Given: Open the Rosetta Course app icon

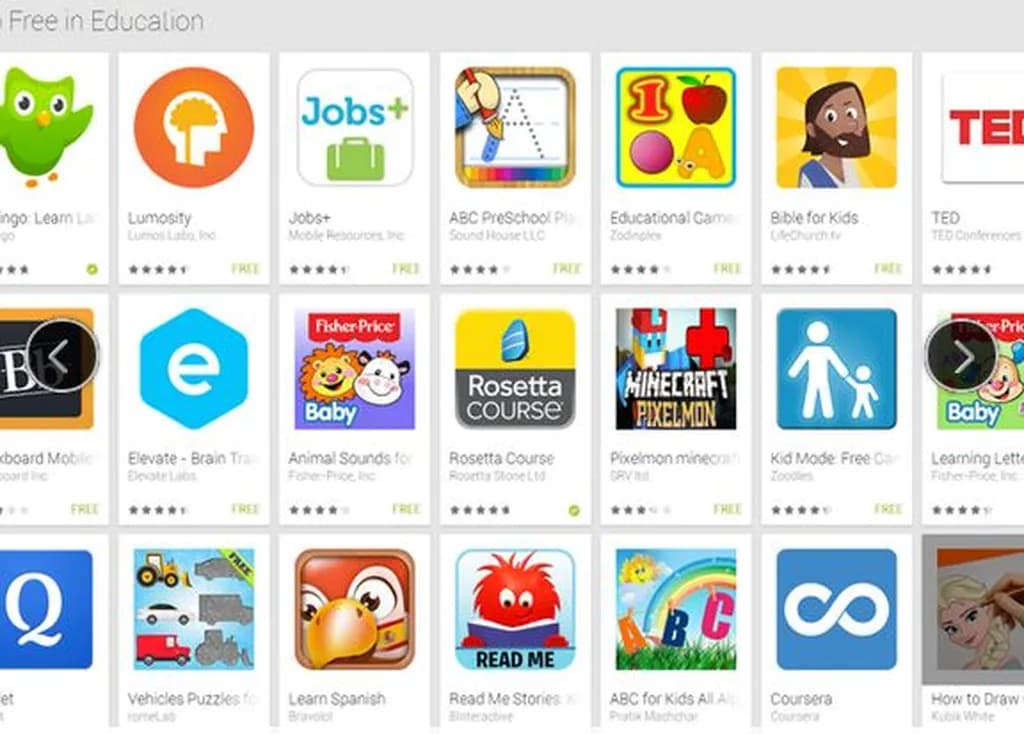Looking at the screenshot, I should coord(515,369).
